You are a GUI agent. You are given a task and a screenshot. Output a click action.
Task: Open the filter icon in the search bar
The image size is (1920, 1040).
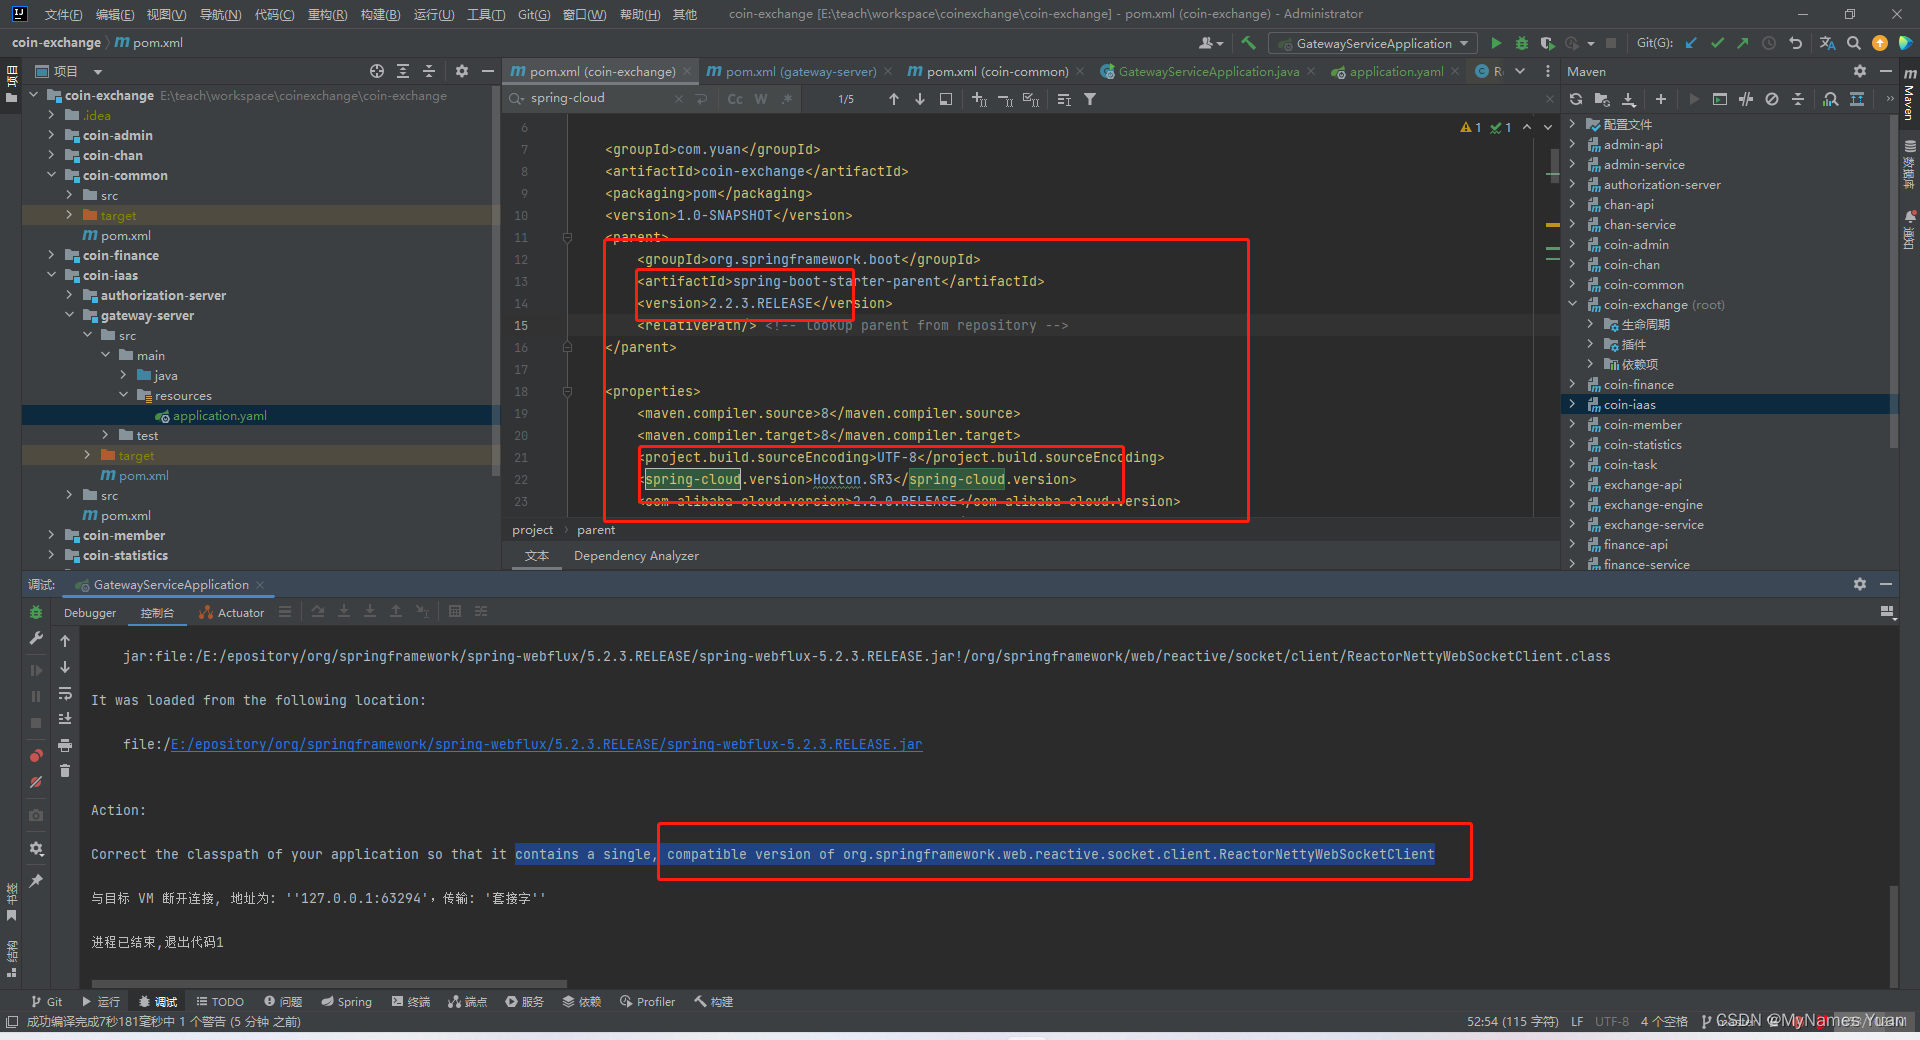click(1089, 99)
